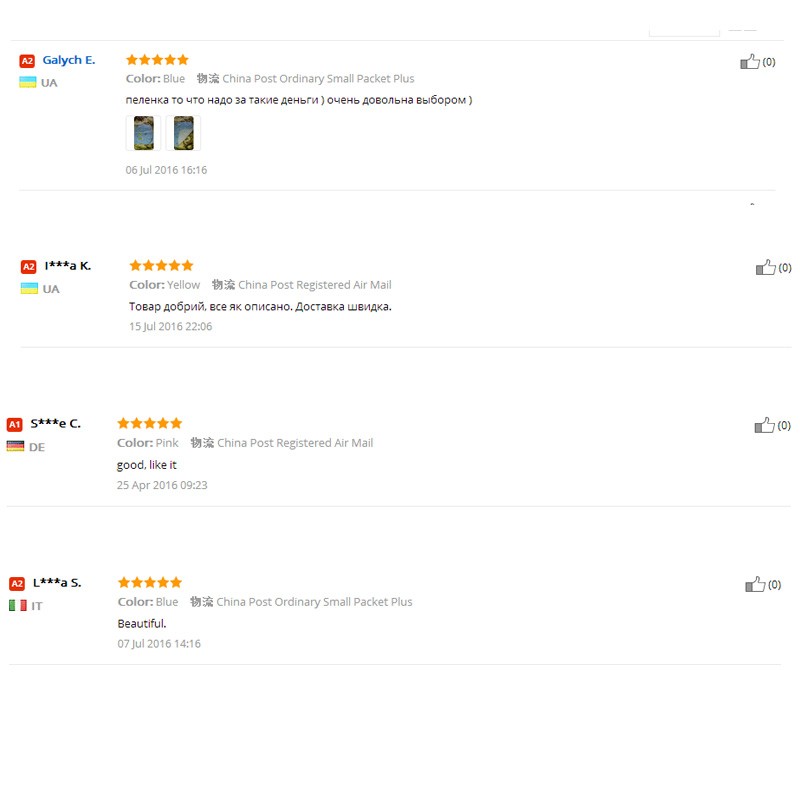Click the A2 buyer level badge beside Galych E.
The height and width of the screenshot is (800, 800).
[x=27, y=61]
